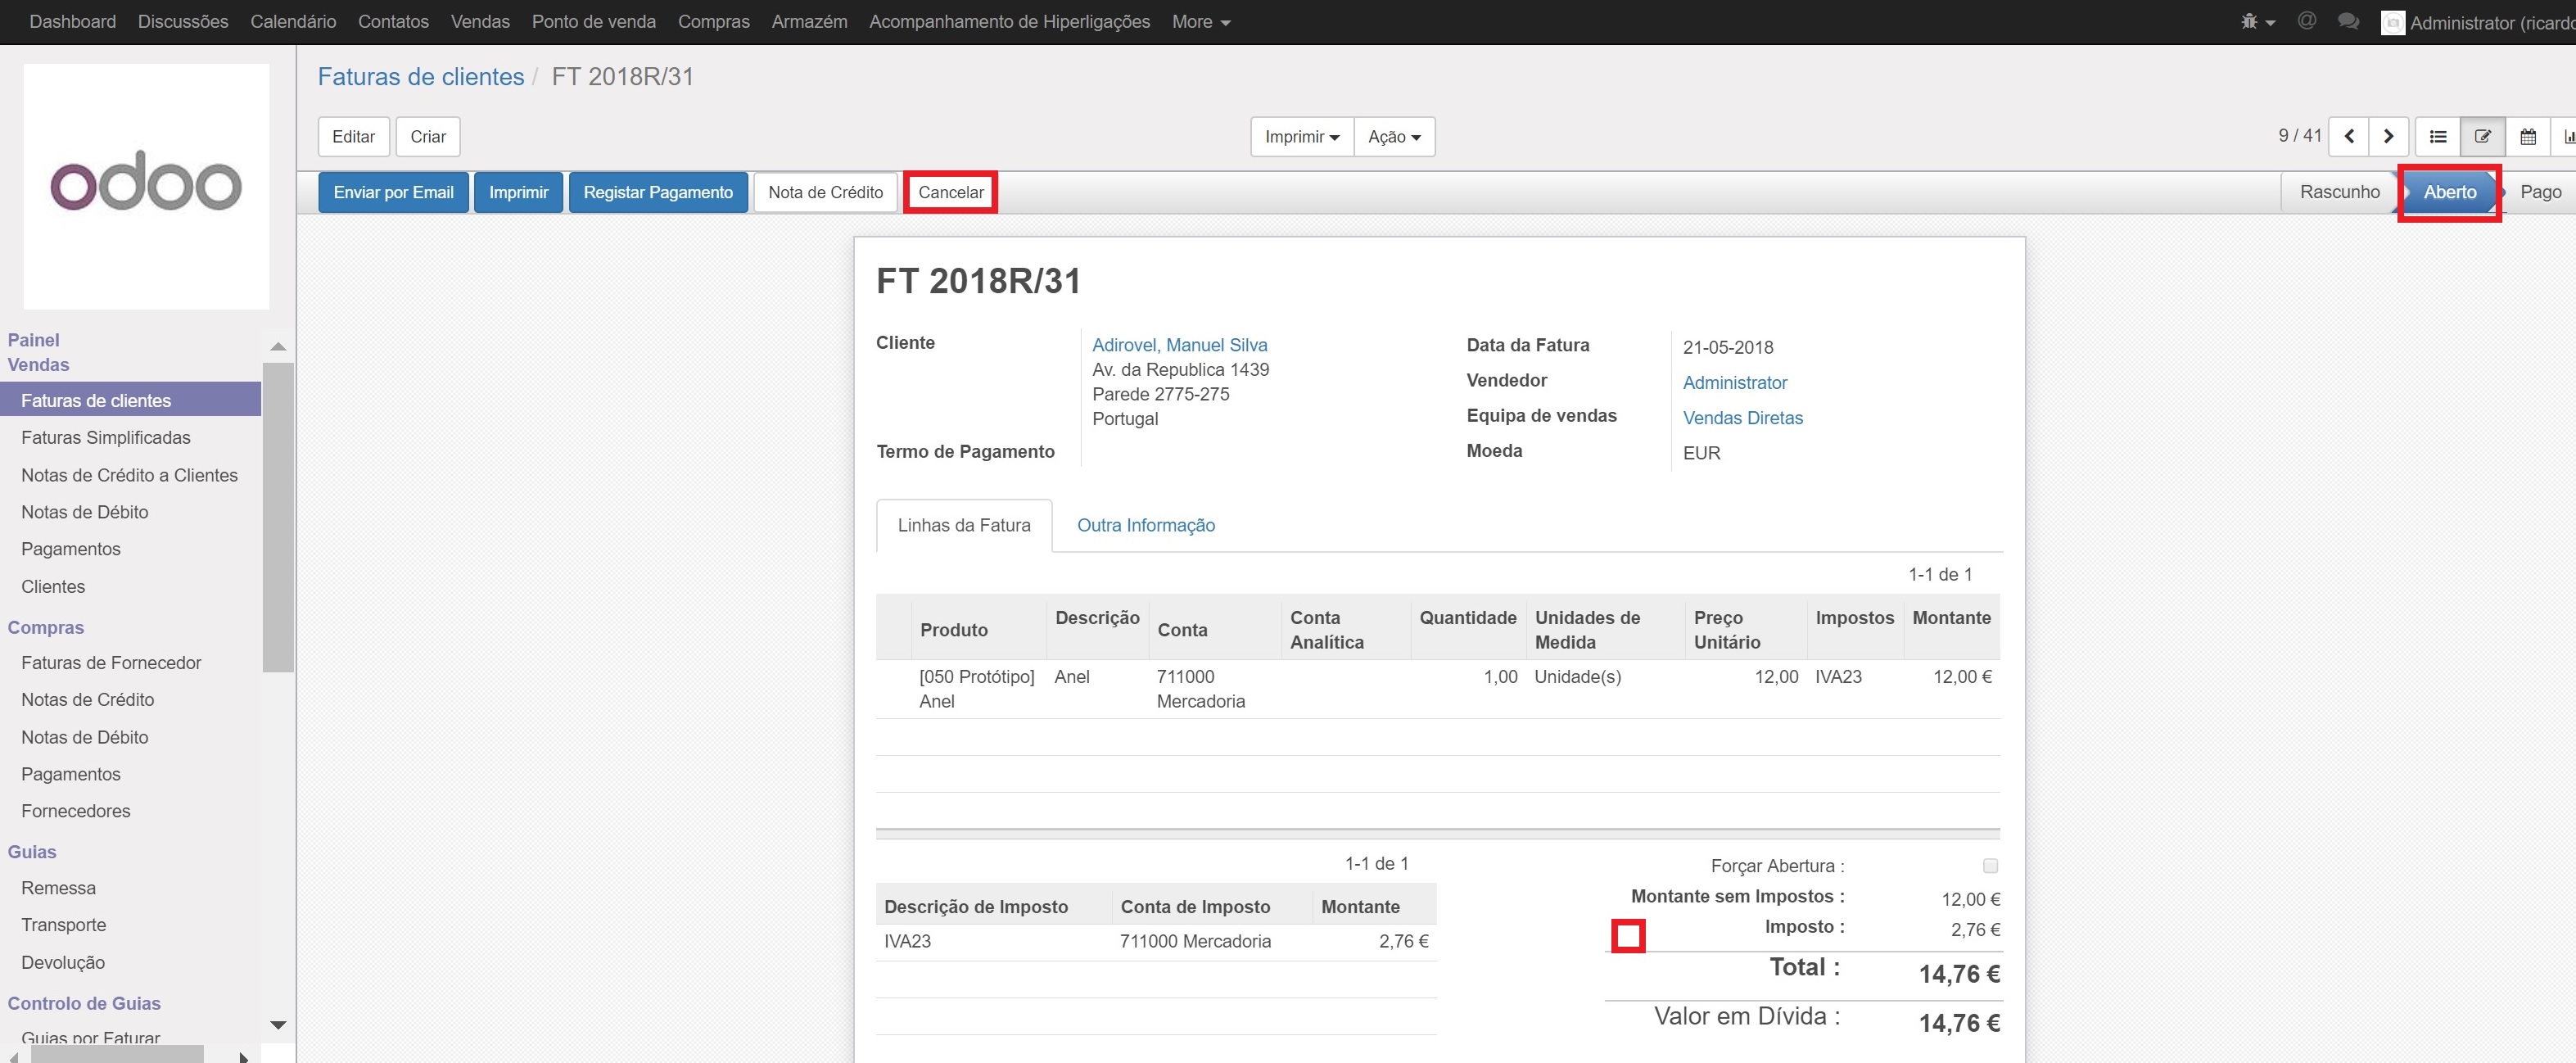
Task: Select the form view icon
Action: tap(2482, 137)
